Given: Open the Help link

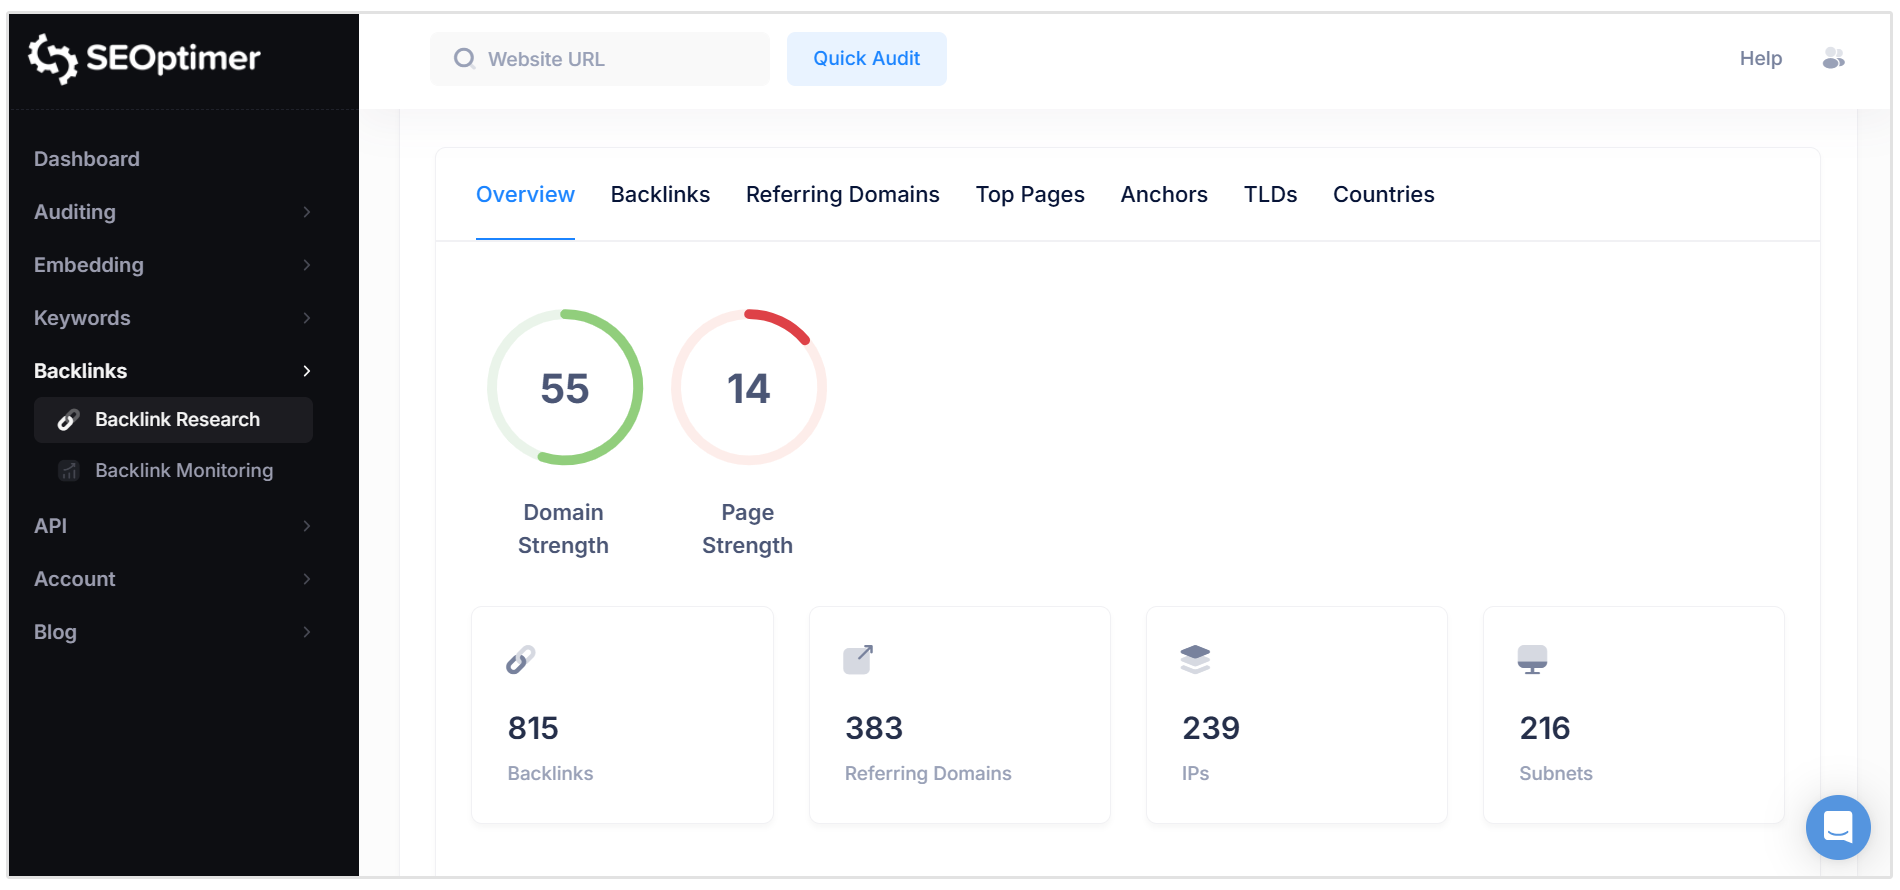Looking at the screenshot, I should point(1760,59).
